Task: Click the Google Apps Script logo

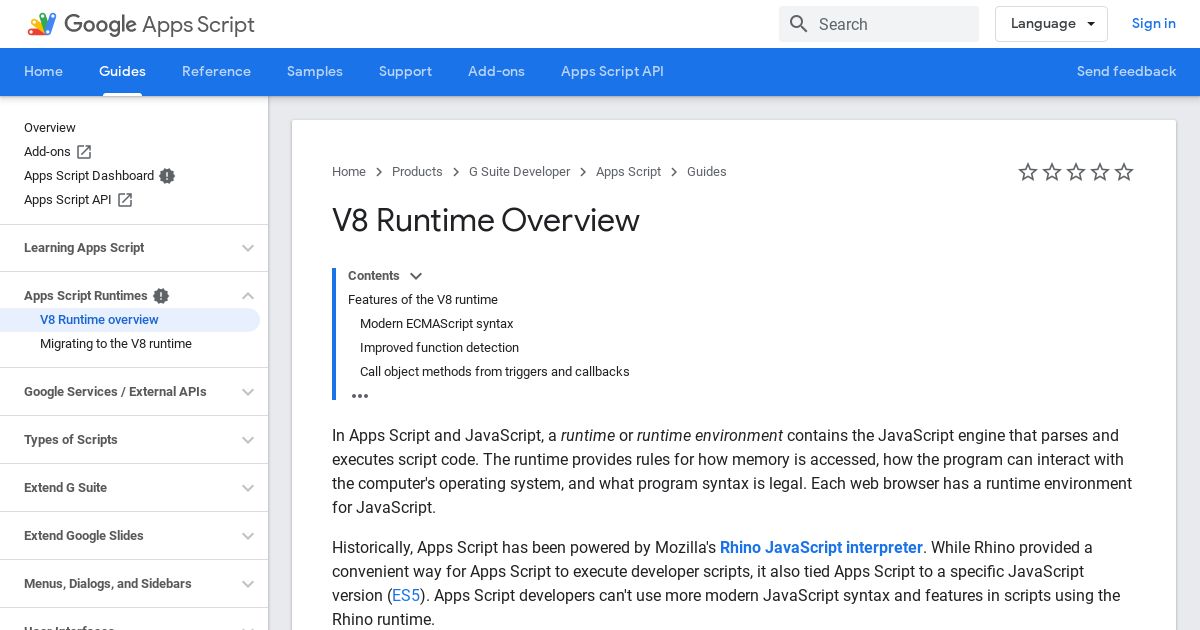Action: tap(141, 24)
